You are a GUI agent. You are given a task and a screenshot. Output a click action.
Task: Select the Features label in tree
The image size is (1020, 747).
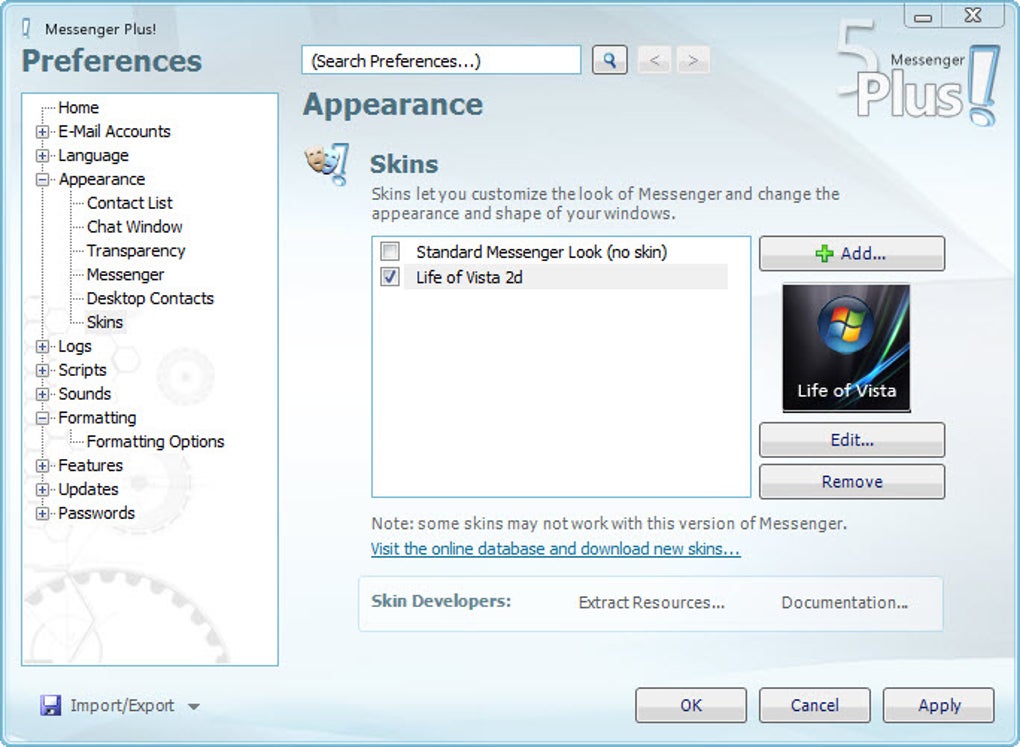[90, 465]
